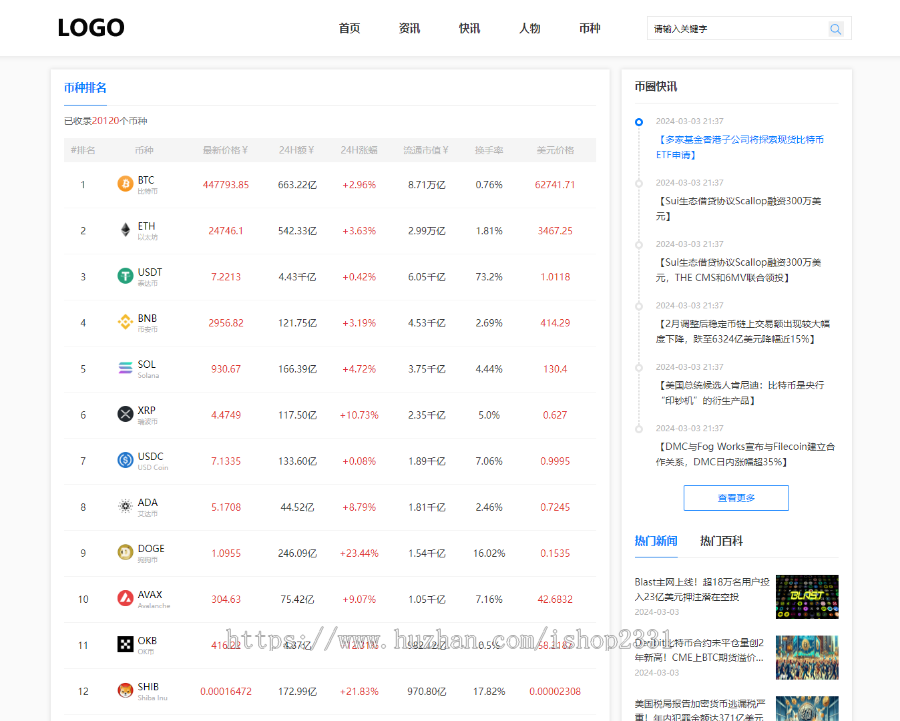This screenshot has width=900, height=721.
Task: Click the XRP coin icon
Action: pyautogui.click(x=125, y=414)
